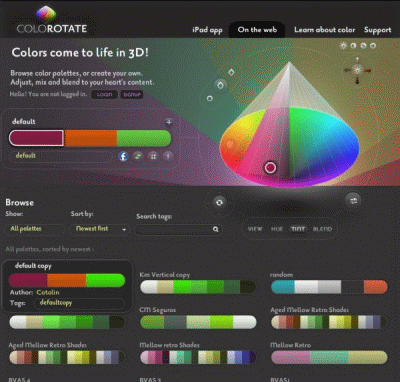Switch to TINT mode
Image resolution: width=400 pixels, height=382 pixels.
point(298,229)
